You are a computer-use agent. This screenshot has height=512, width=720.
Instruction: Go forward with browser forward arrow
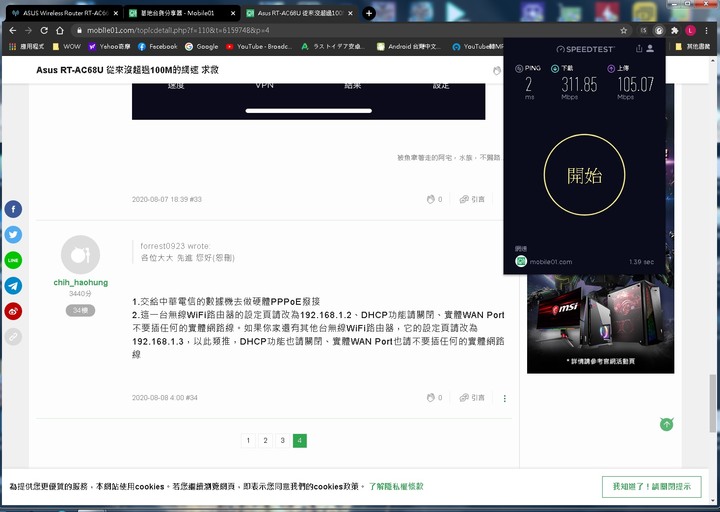click(28, 30)
